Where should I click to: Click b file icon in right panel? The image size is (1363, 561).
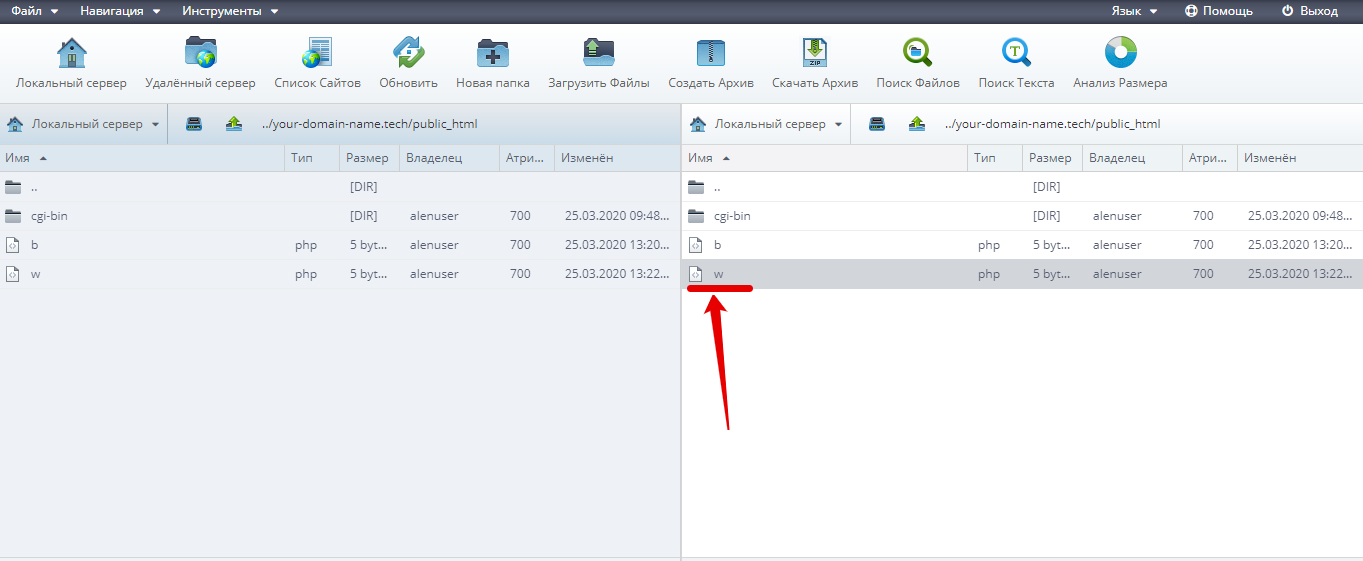(697, 245)
